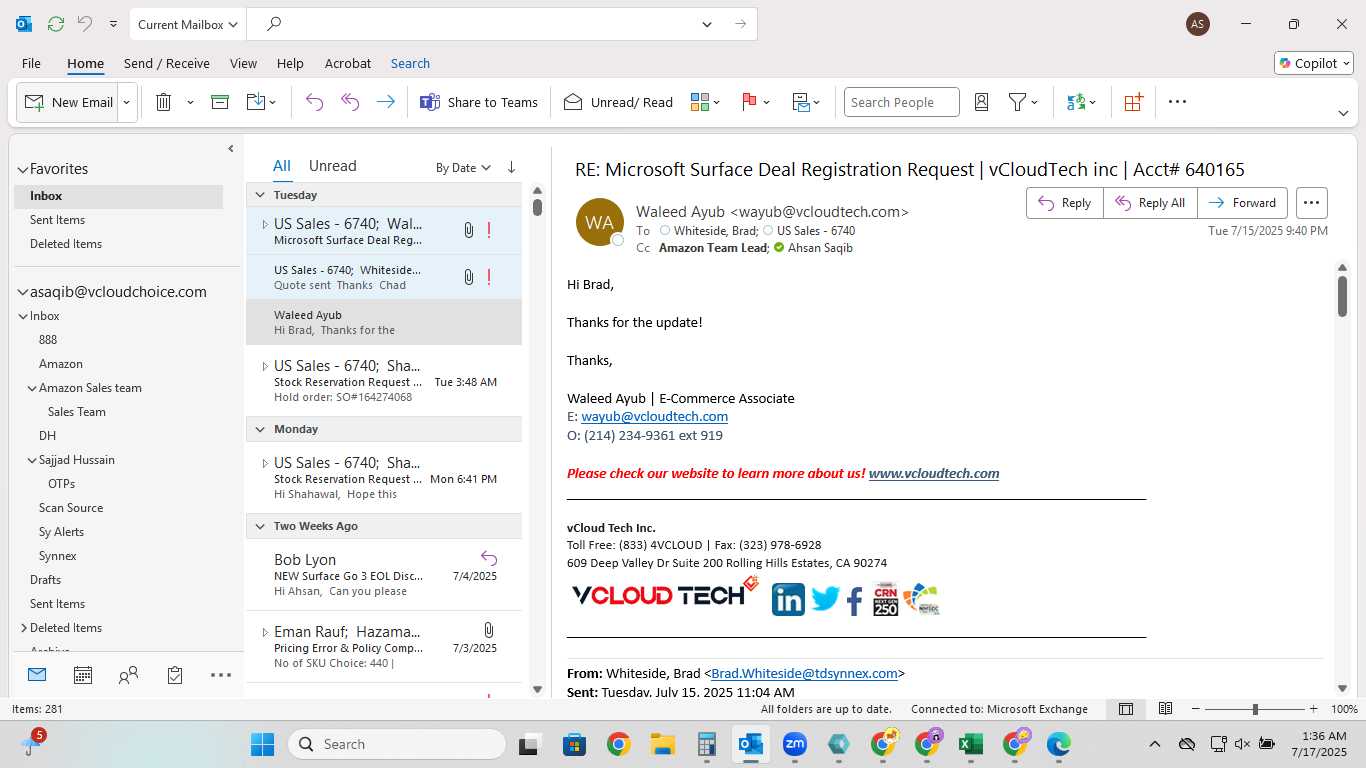Viewport: 1366px width, 768px height.
Task: Click the All Apps add-ins icon
Action: click(x=1133, y=102)
